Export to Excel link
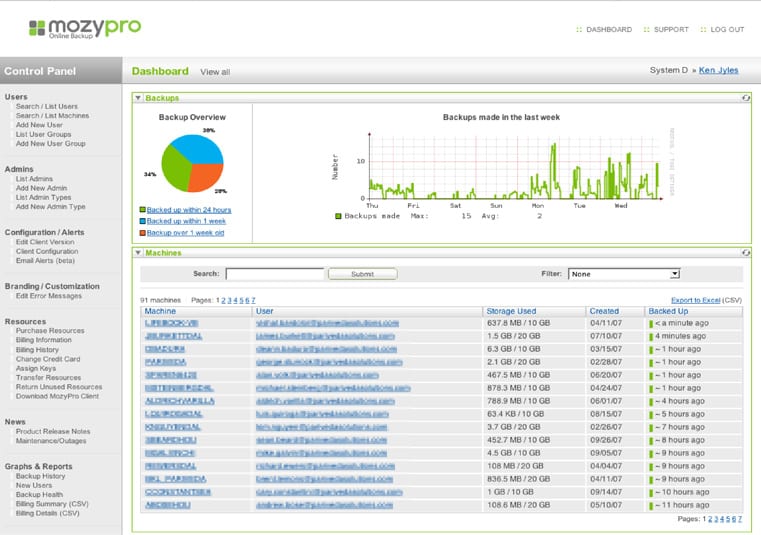 click(695, 300)
